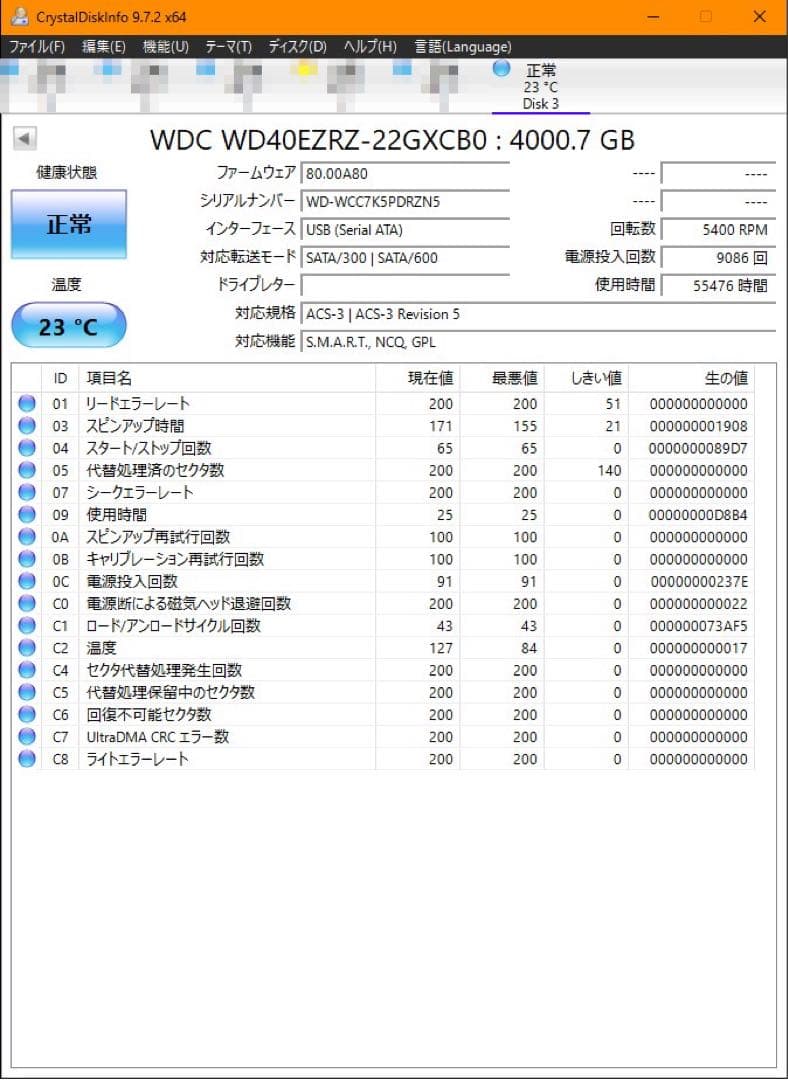
Task: Click the raw value 00000000237E
Action: pos(698,582)
